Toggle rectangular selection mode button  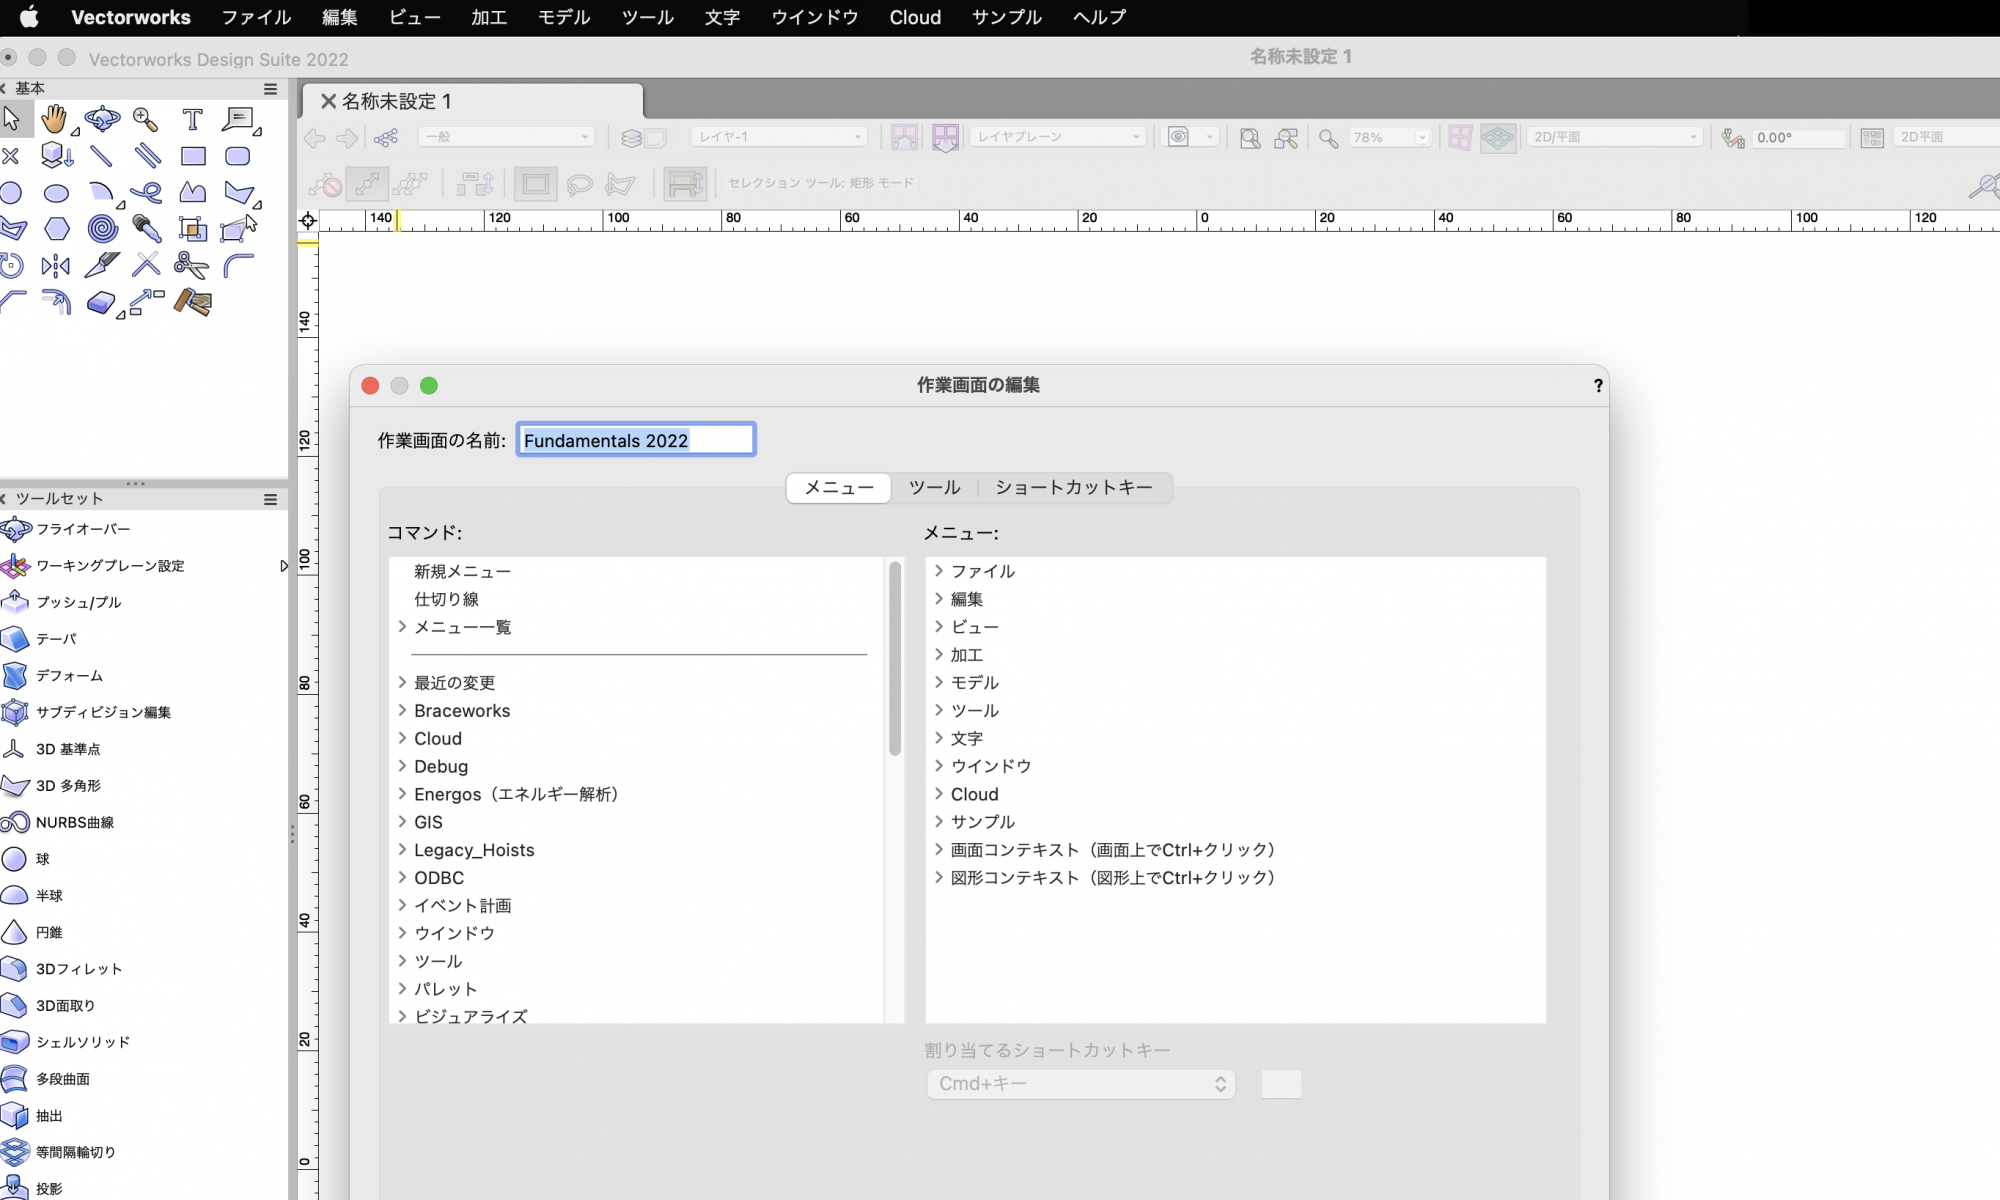pos(536,184)
